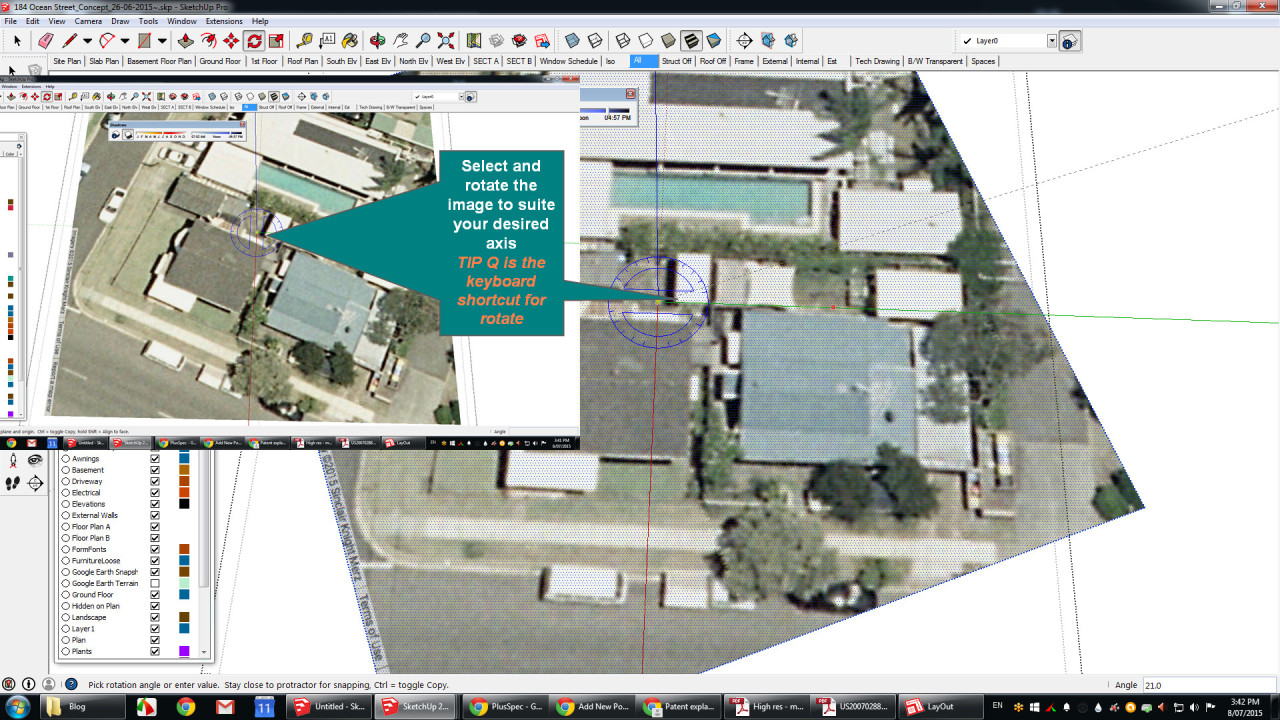This screenshot has height=720, width=1280.
Task: Select the Move tool
Action: [231, 41]
